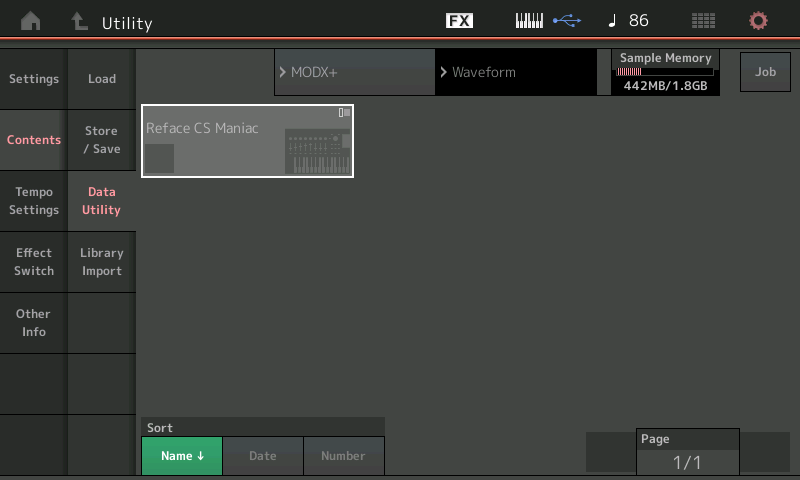Viewport: 800px width, 480px height.
Task: Switch to the Settings tab
Action: pos(34,79)
